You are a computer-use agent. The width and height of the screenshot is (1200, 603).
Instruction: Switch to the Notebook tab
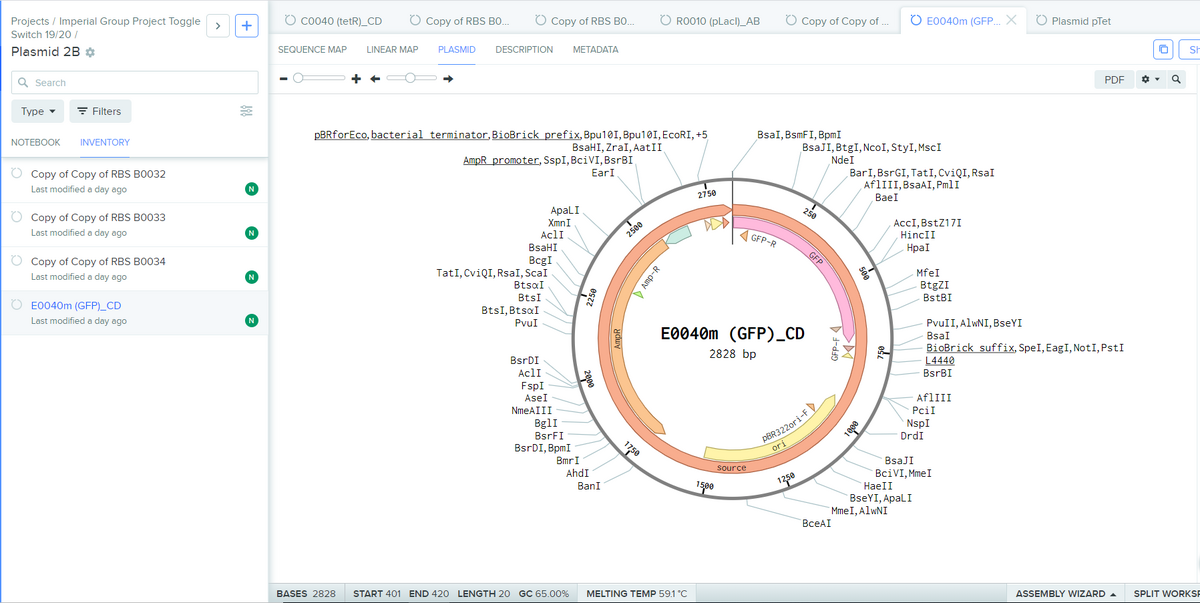click(x=35, y=142)
